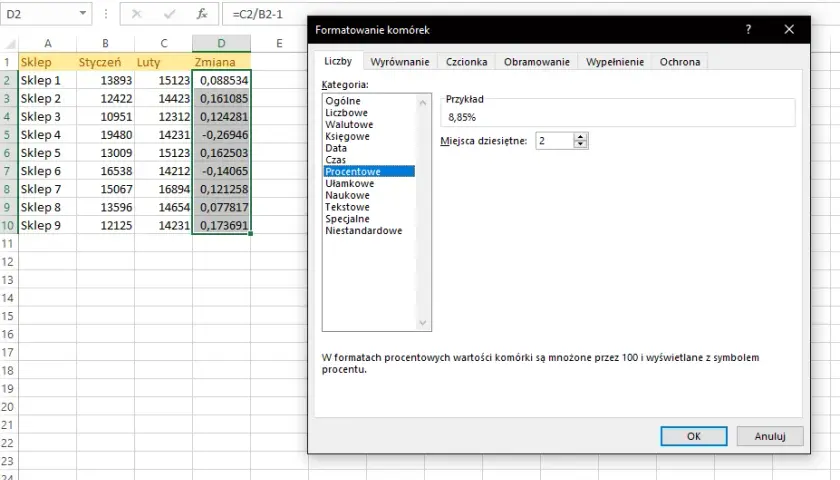Open the Name Box dropdown arrow

[82, 13]
